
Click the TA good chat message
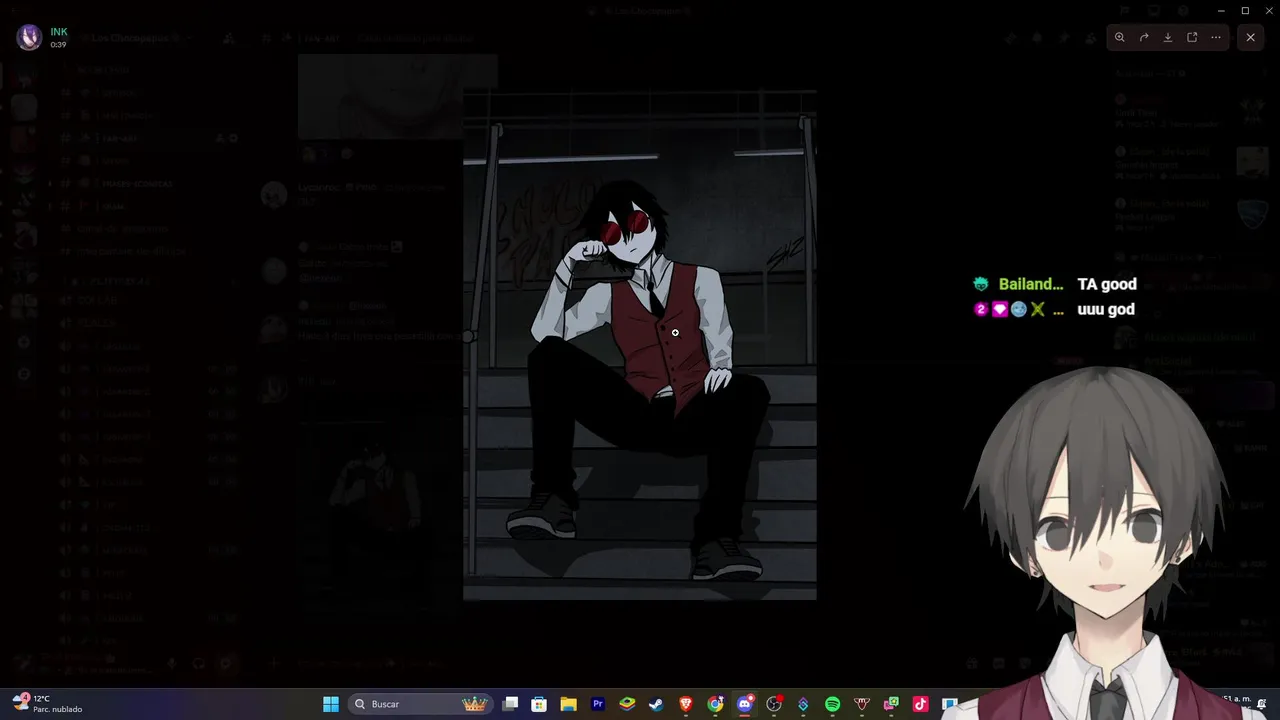tap(1107, 284)
